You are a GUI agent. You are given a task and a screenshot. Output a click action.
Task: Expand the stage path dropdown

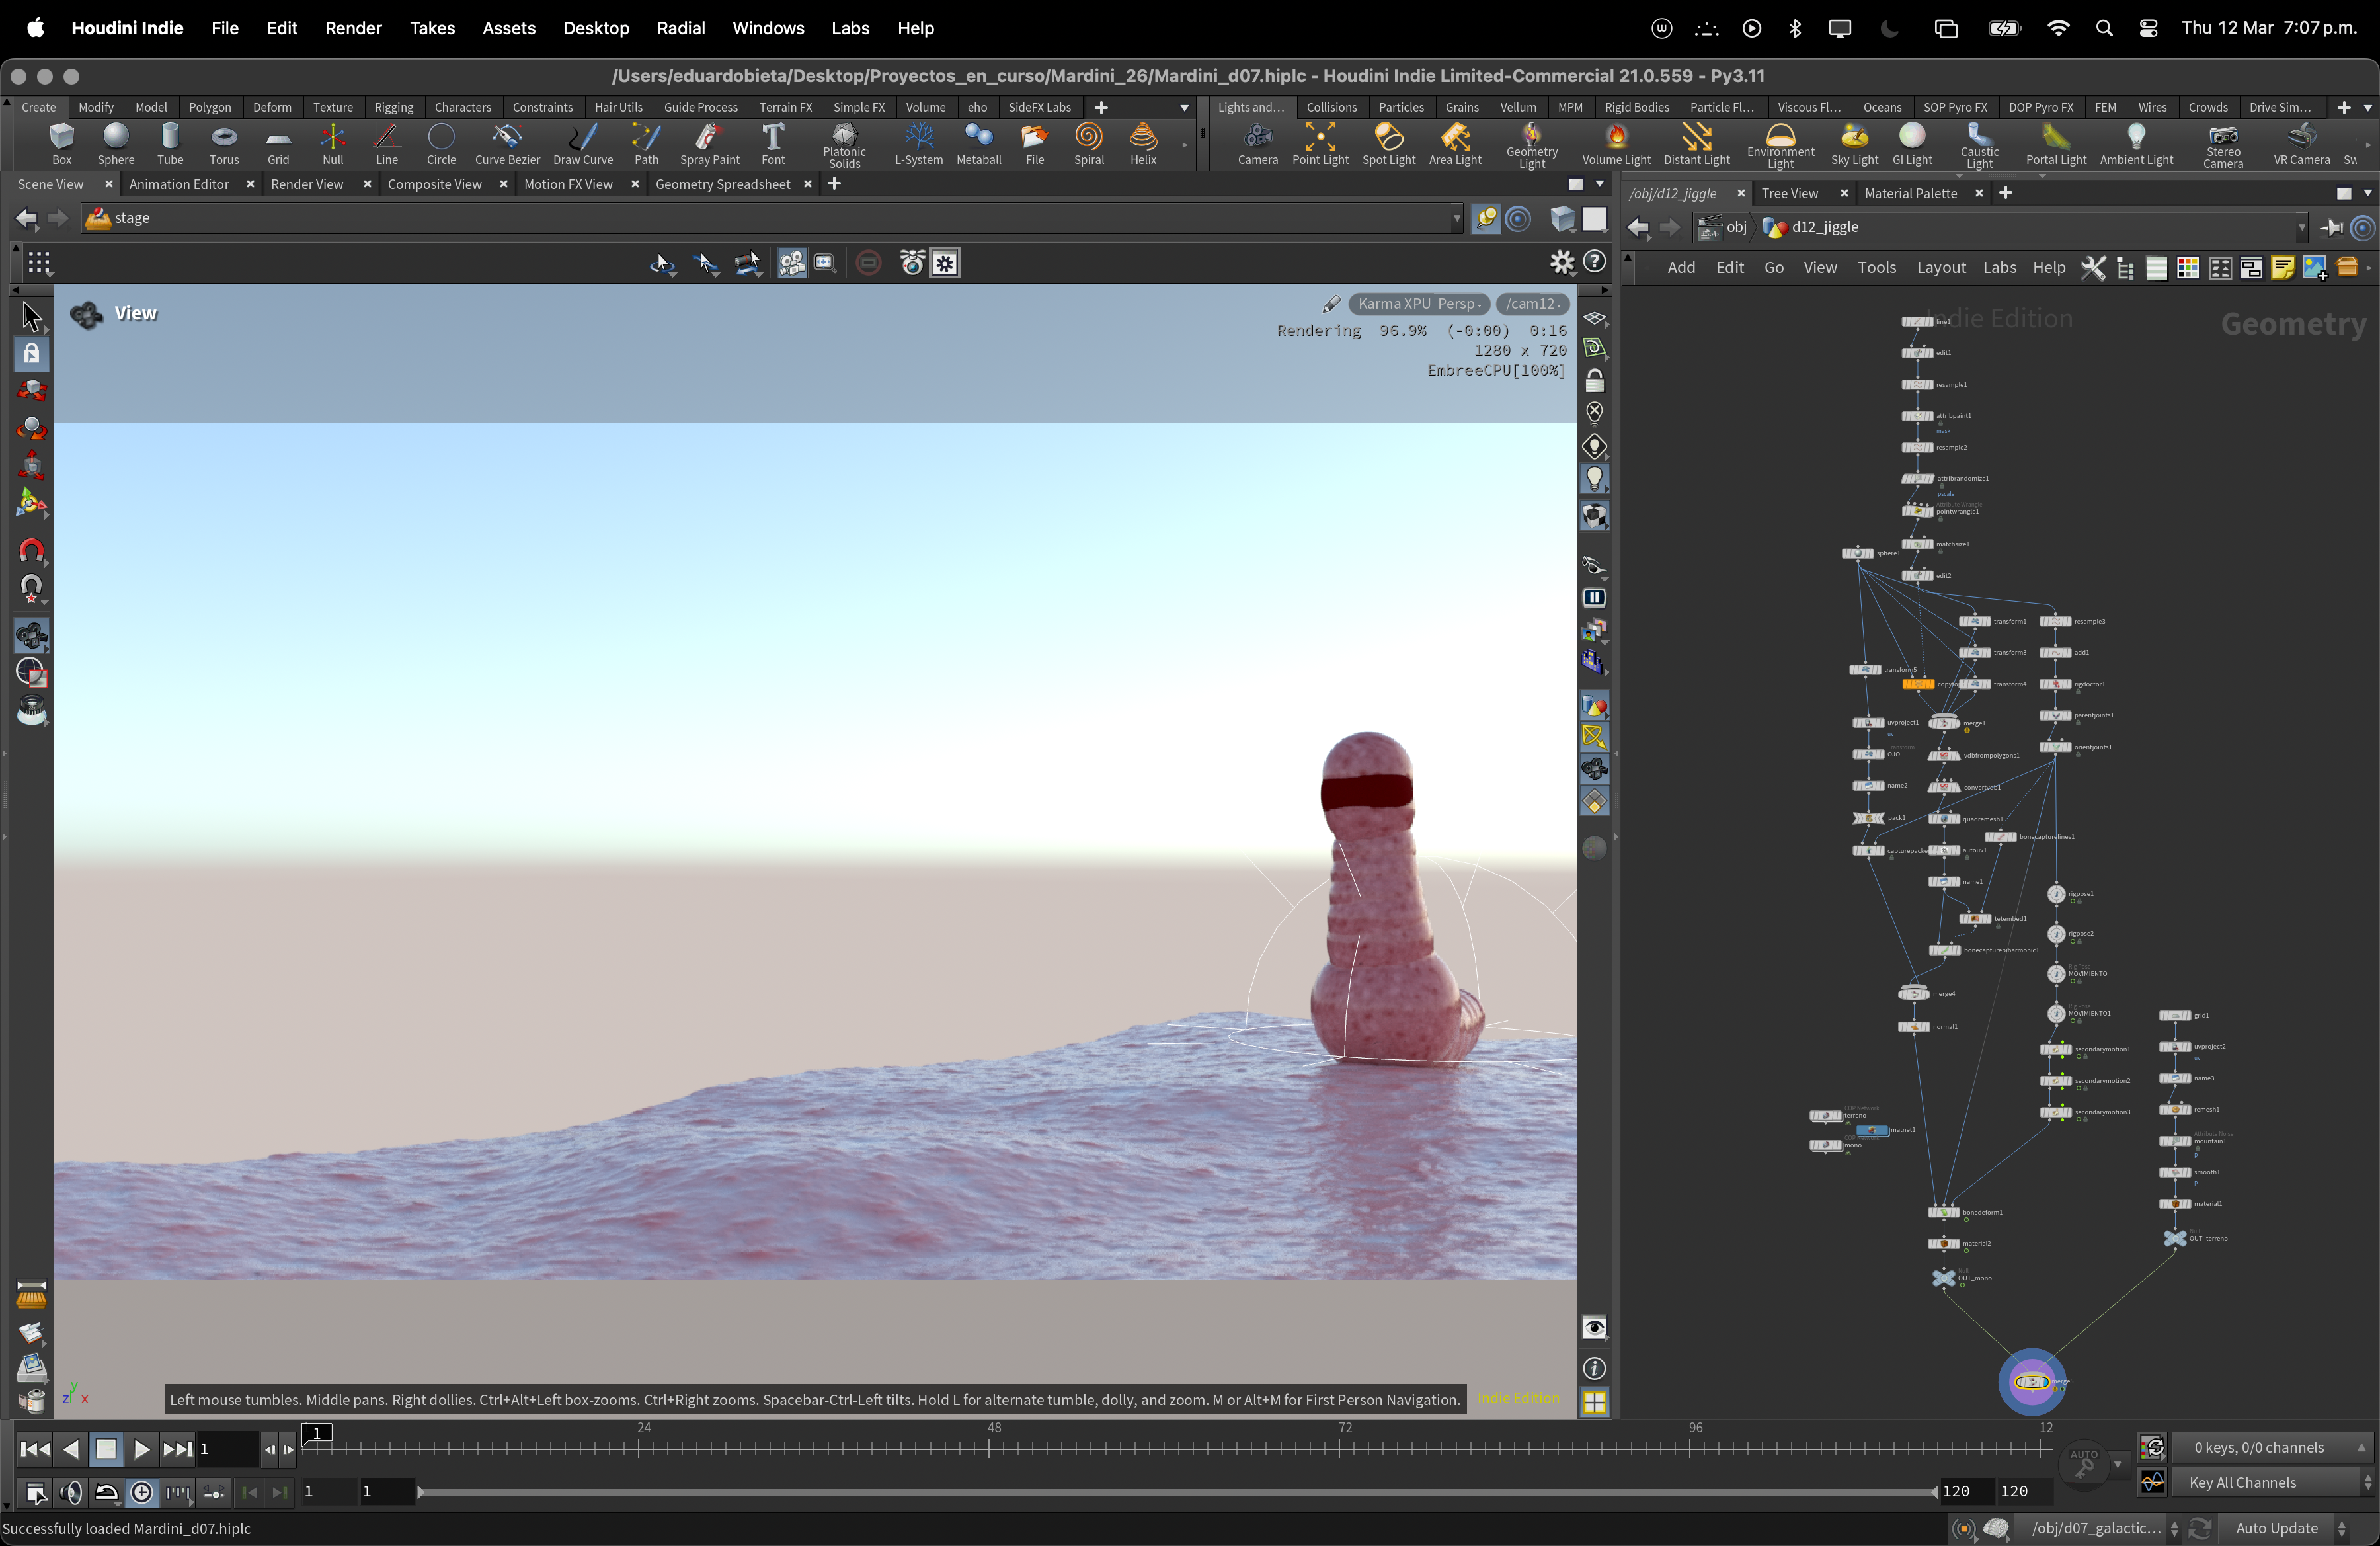pos(1456,218)
